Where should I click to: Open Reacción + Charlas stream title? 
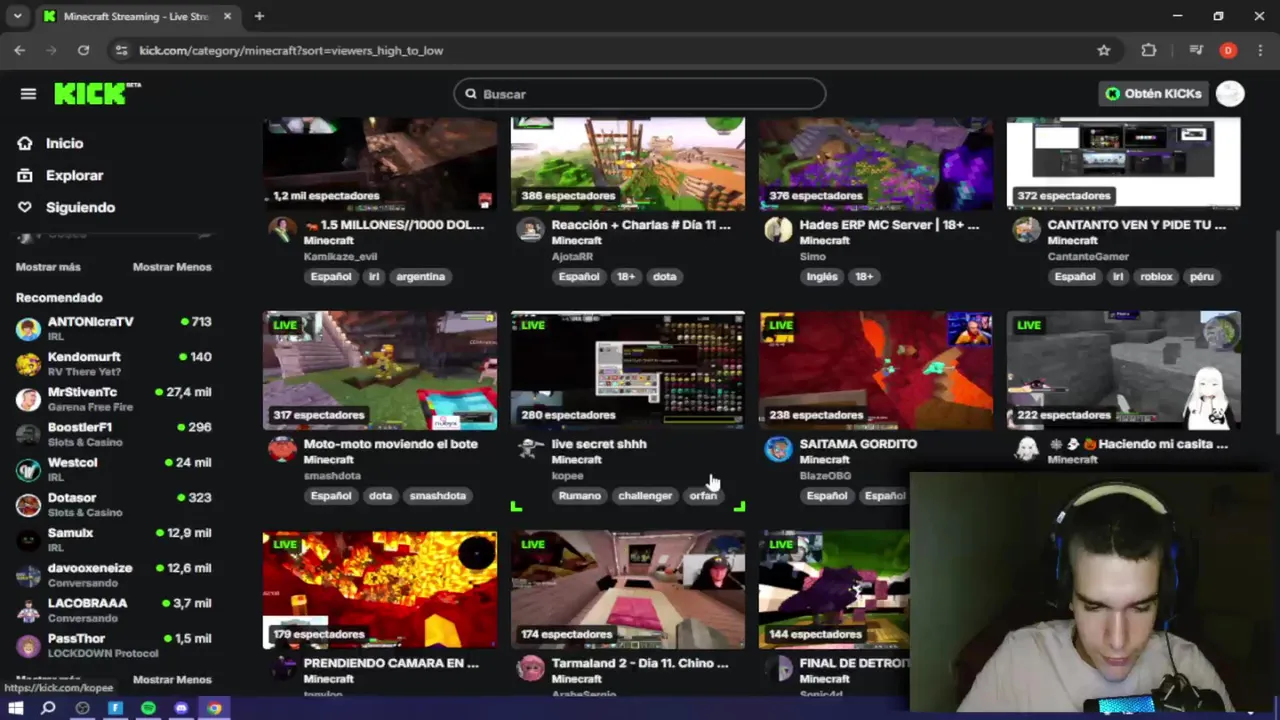[641, 225]
